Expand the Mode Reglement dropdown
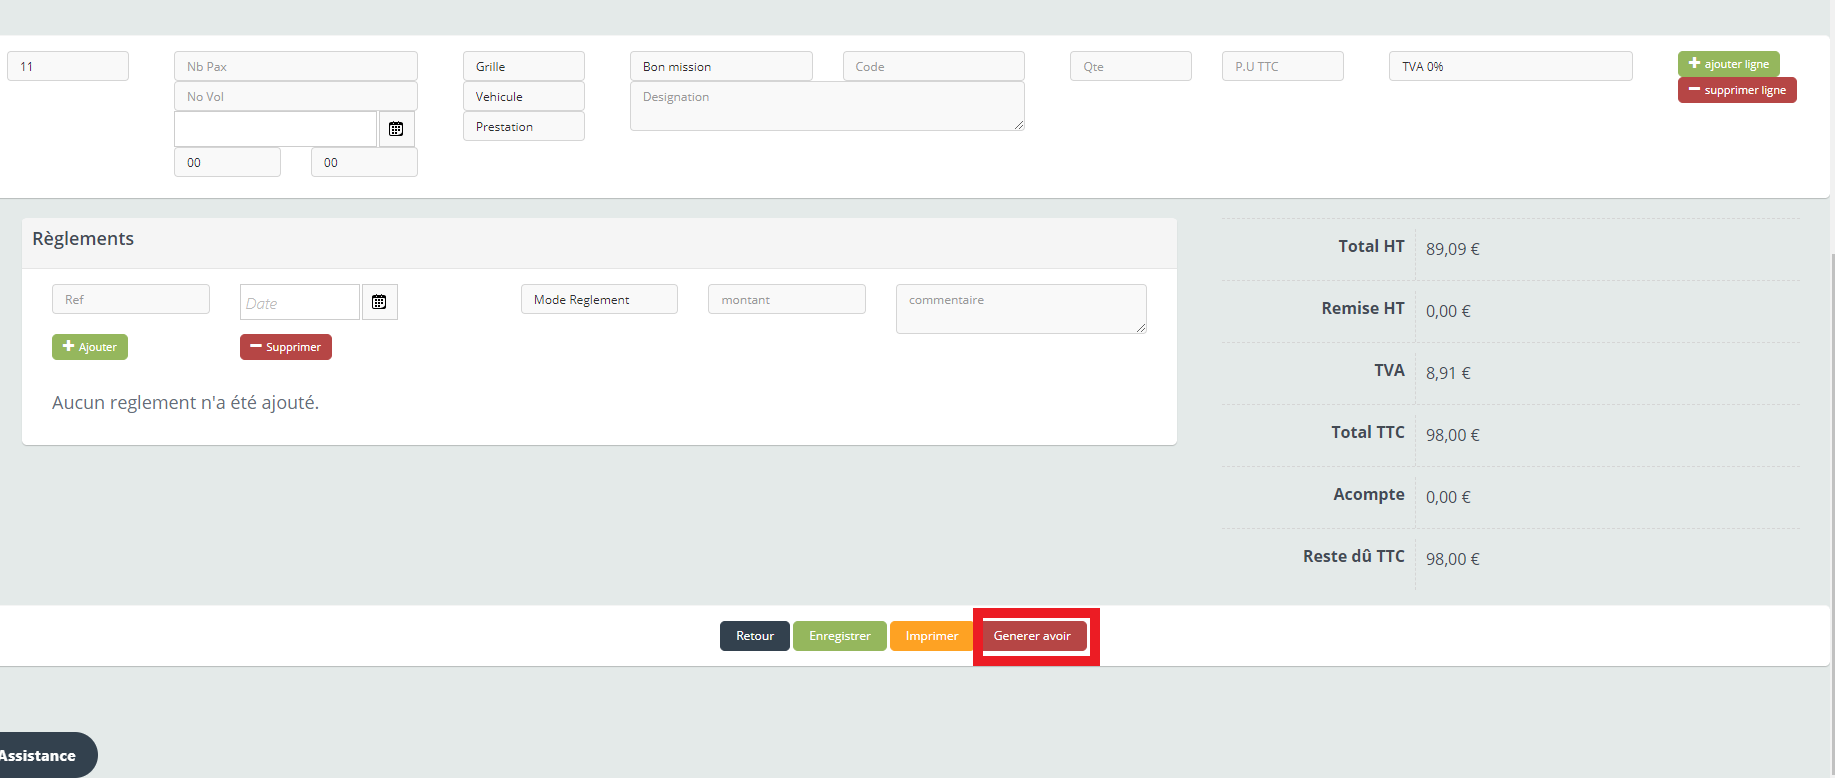 (x=599, y=300)
